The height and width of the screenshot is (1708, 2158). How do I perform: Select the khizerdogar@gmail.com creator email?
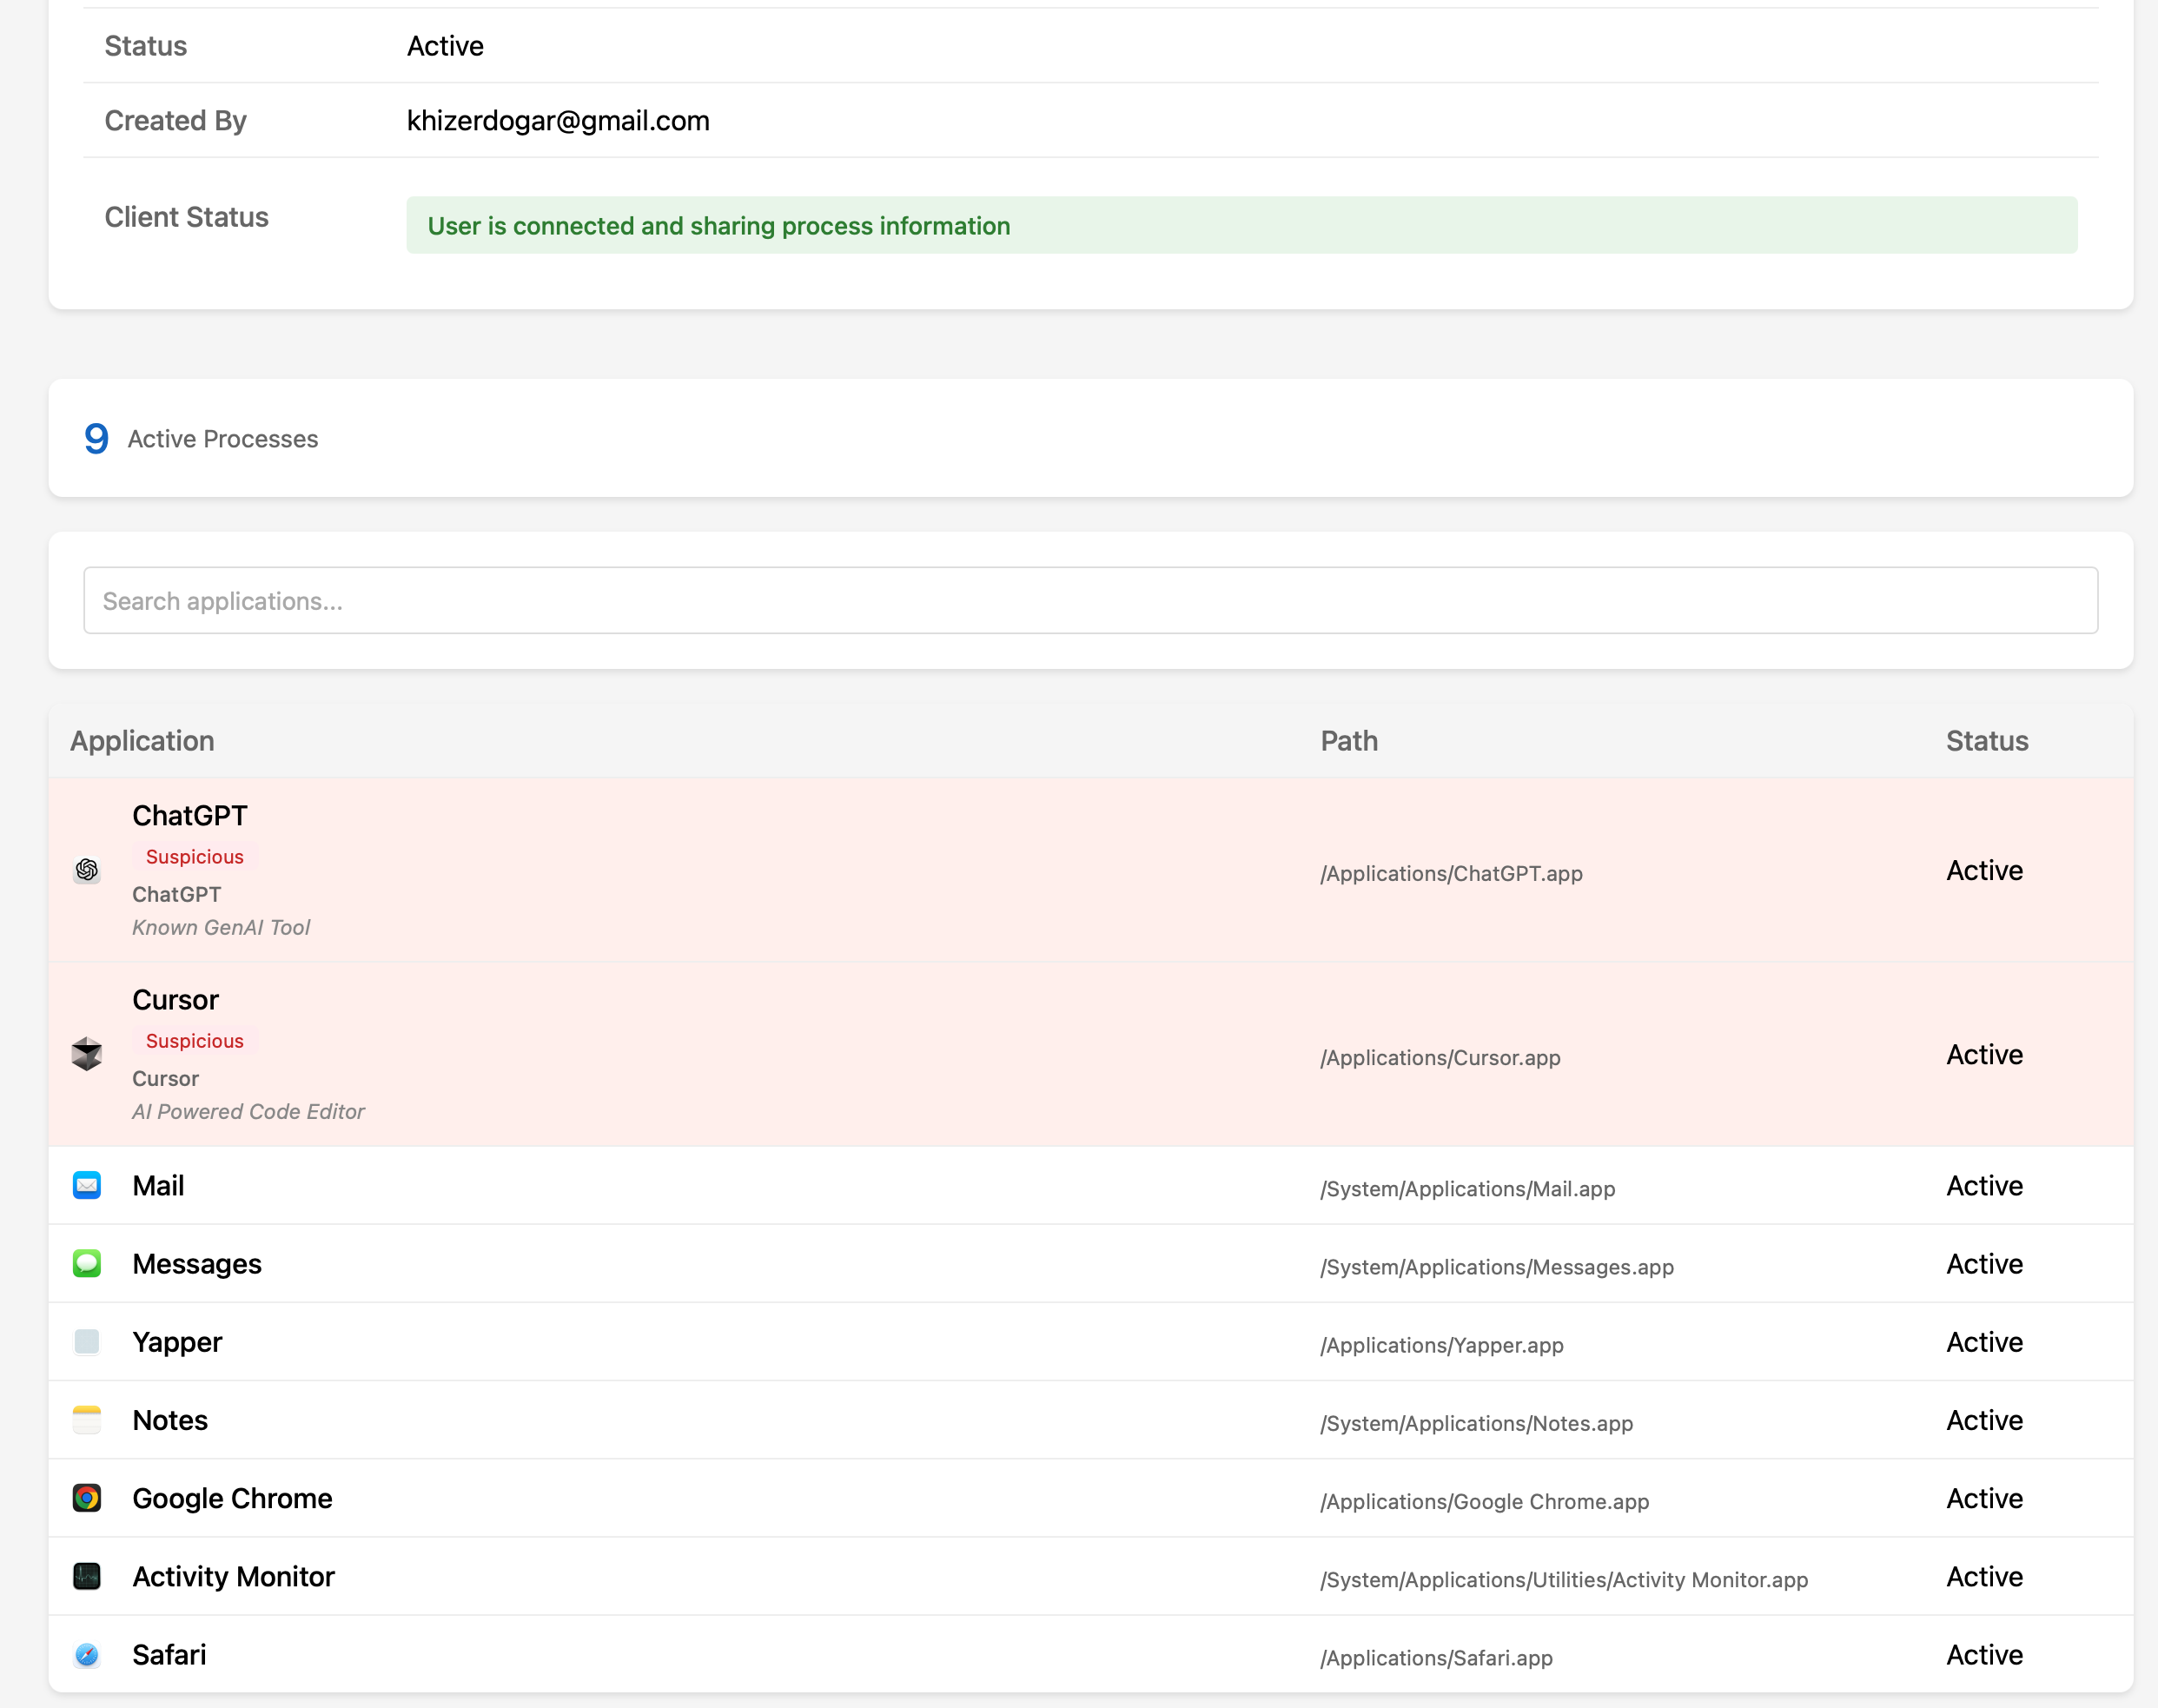[558, 121]
